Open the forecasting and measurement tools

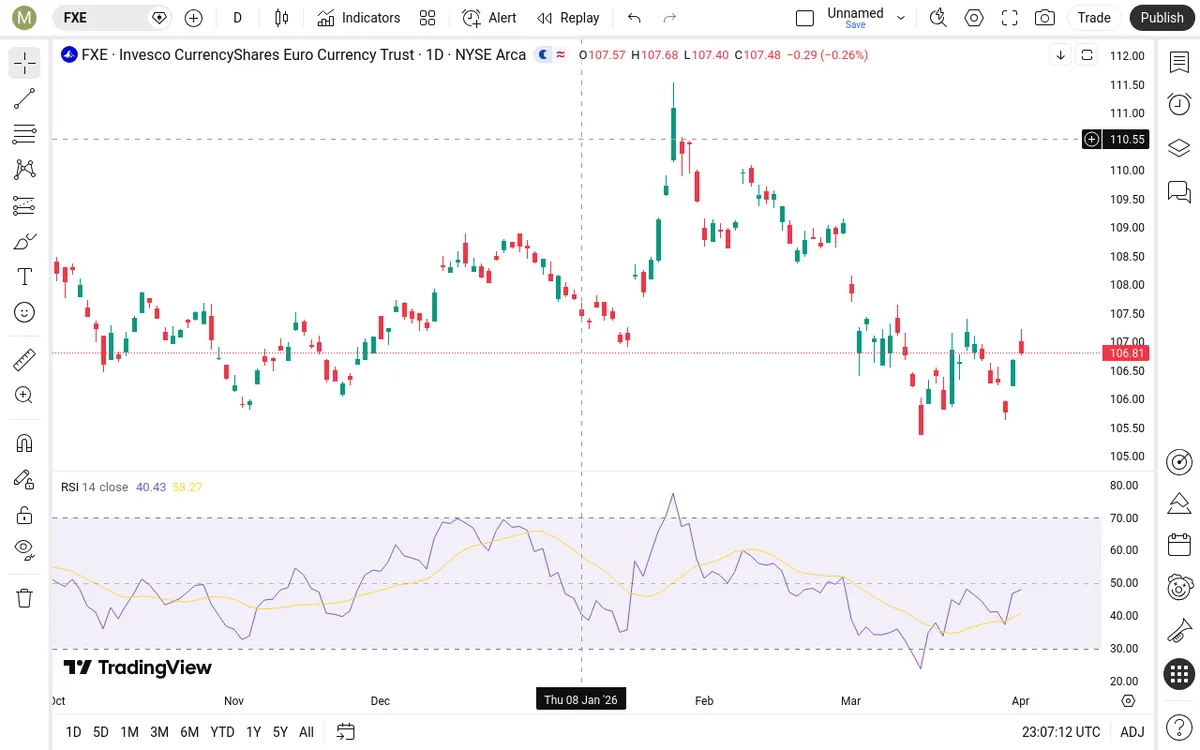click(x=25, y=205)
